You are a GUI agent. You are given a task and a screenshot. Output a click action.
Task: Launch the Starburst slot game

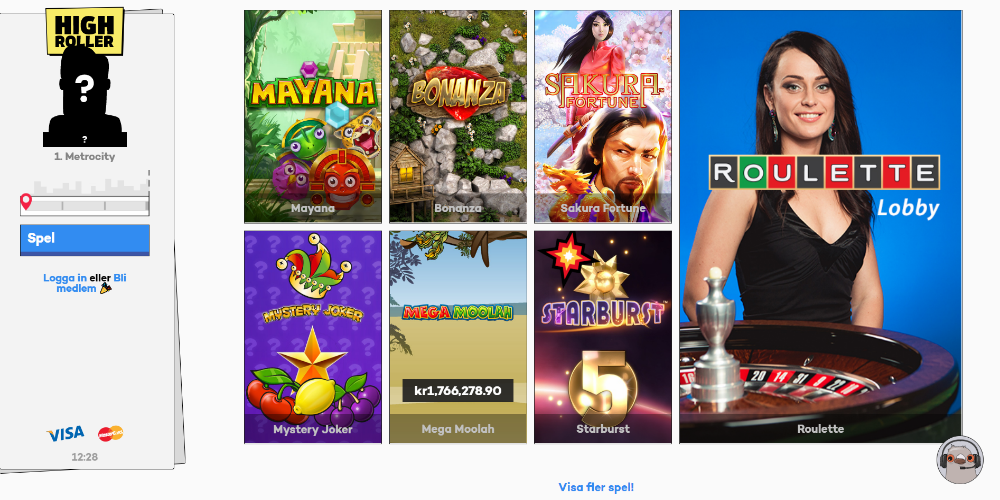tap(603, 337)
